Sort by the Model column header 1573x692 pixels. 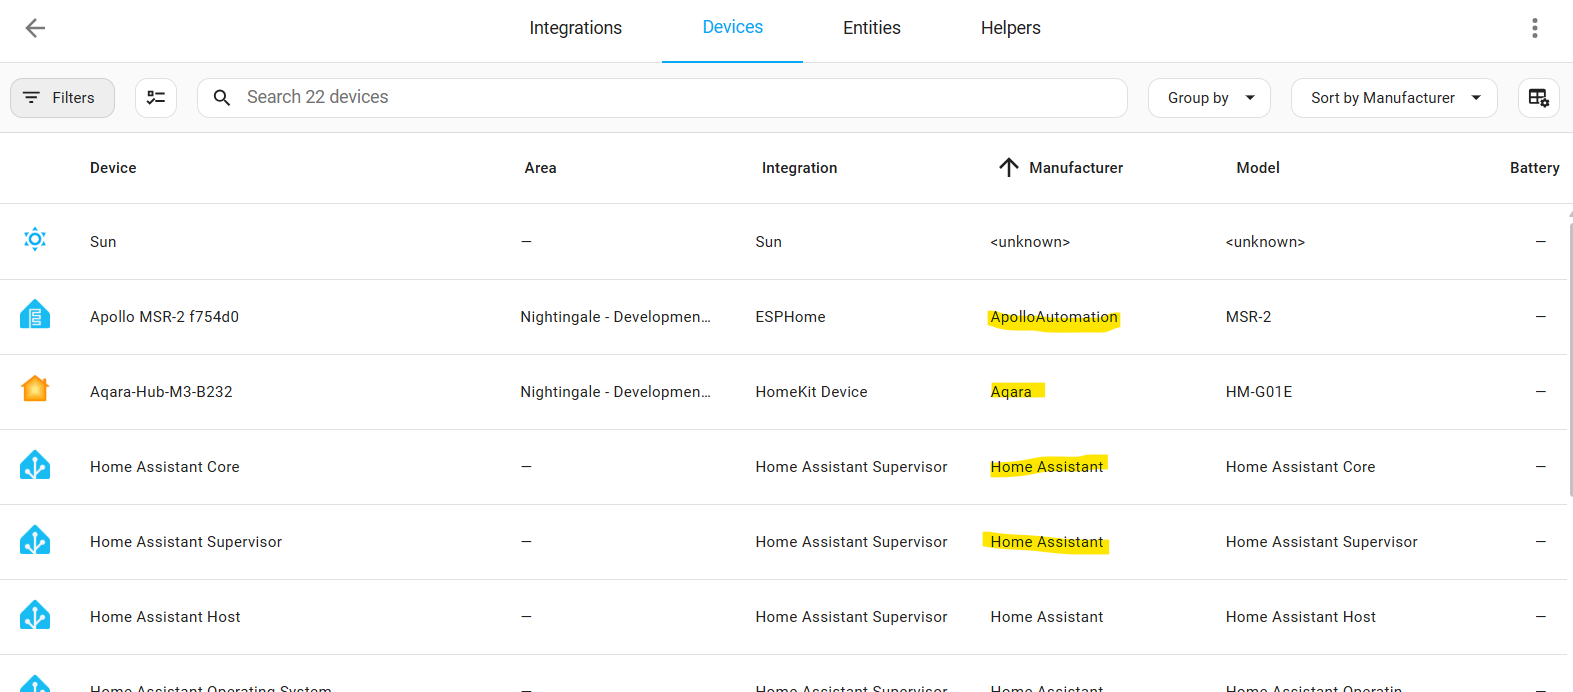pos(1258,168)
